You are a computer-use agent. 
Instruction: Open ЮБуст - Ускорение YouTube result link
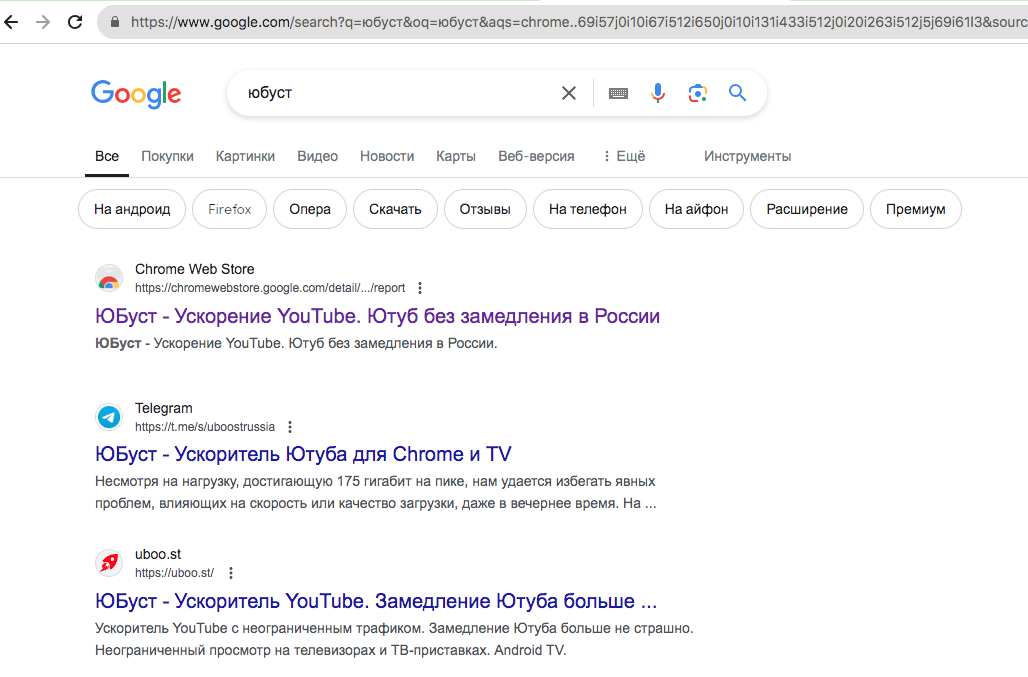377,316
